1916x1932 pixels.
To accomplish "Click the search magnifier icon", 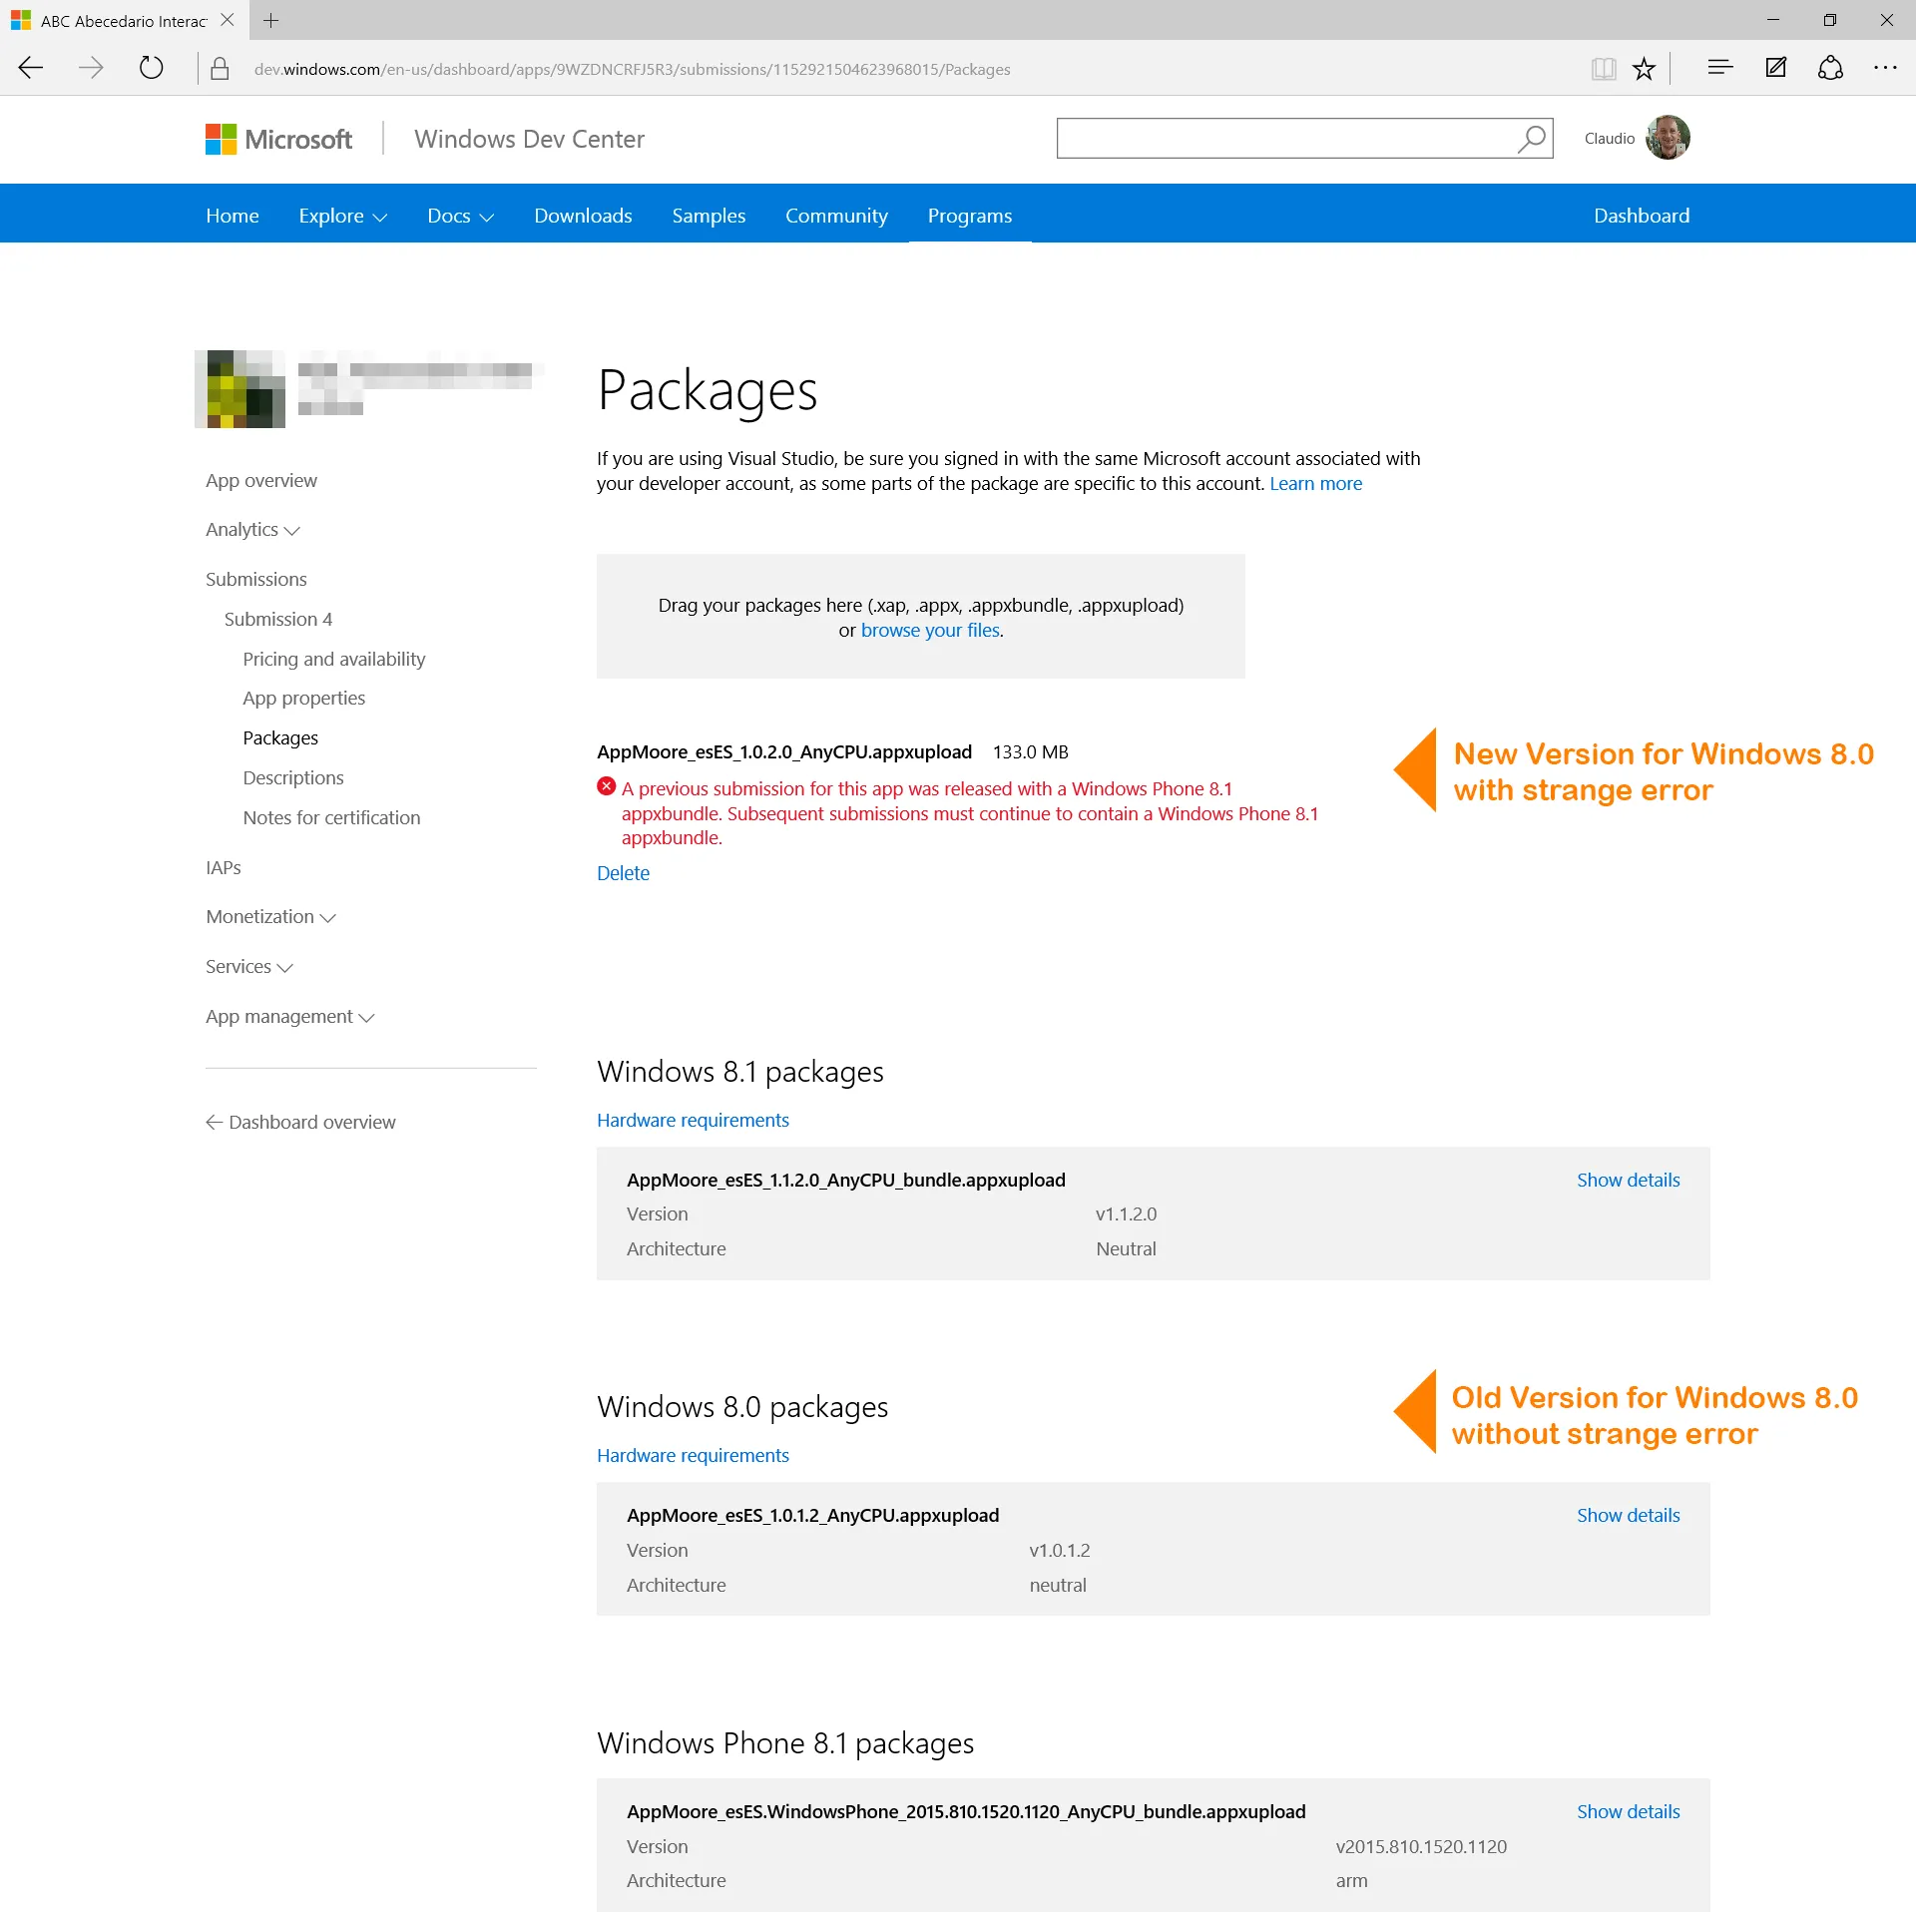I will 1531,139.
